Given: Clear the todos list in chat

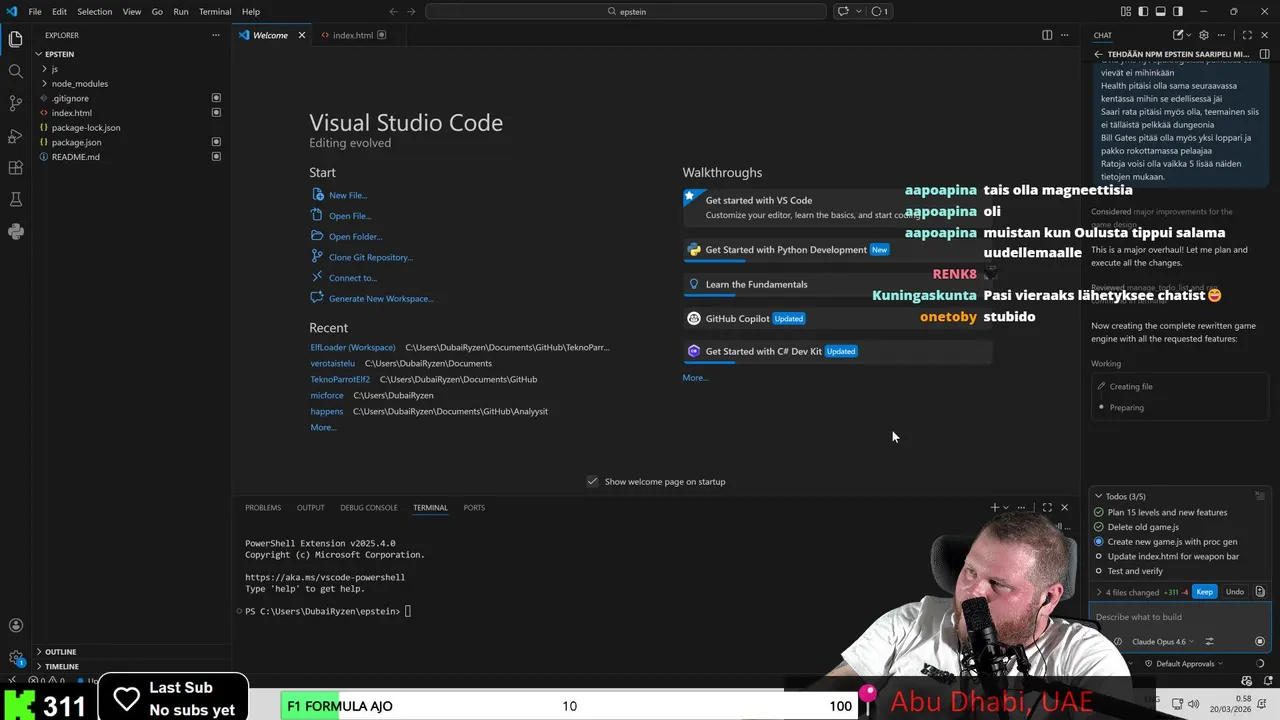Looking at the screenshot, I should click(x=1260, y=496).
